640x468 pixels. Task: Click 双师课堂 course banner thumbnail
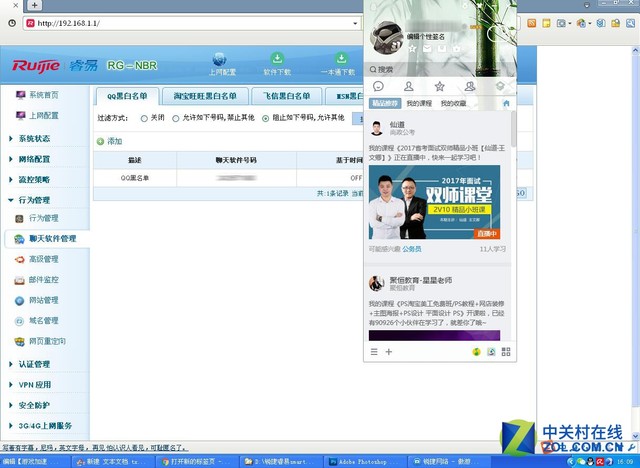(434, 202)
